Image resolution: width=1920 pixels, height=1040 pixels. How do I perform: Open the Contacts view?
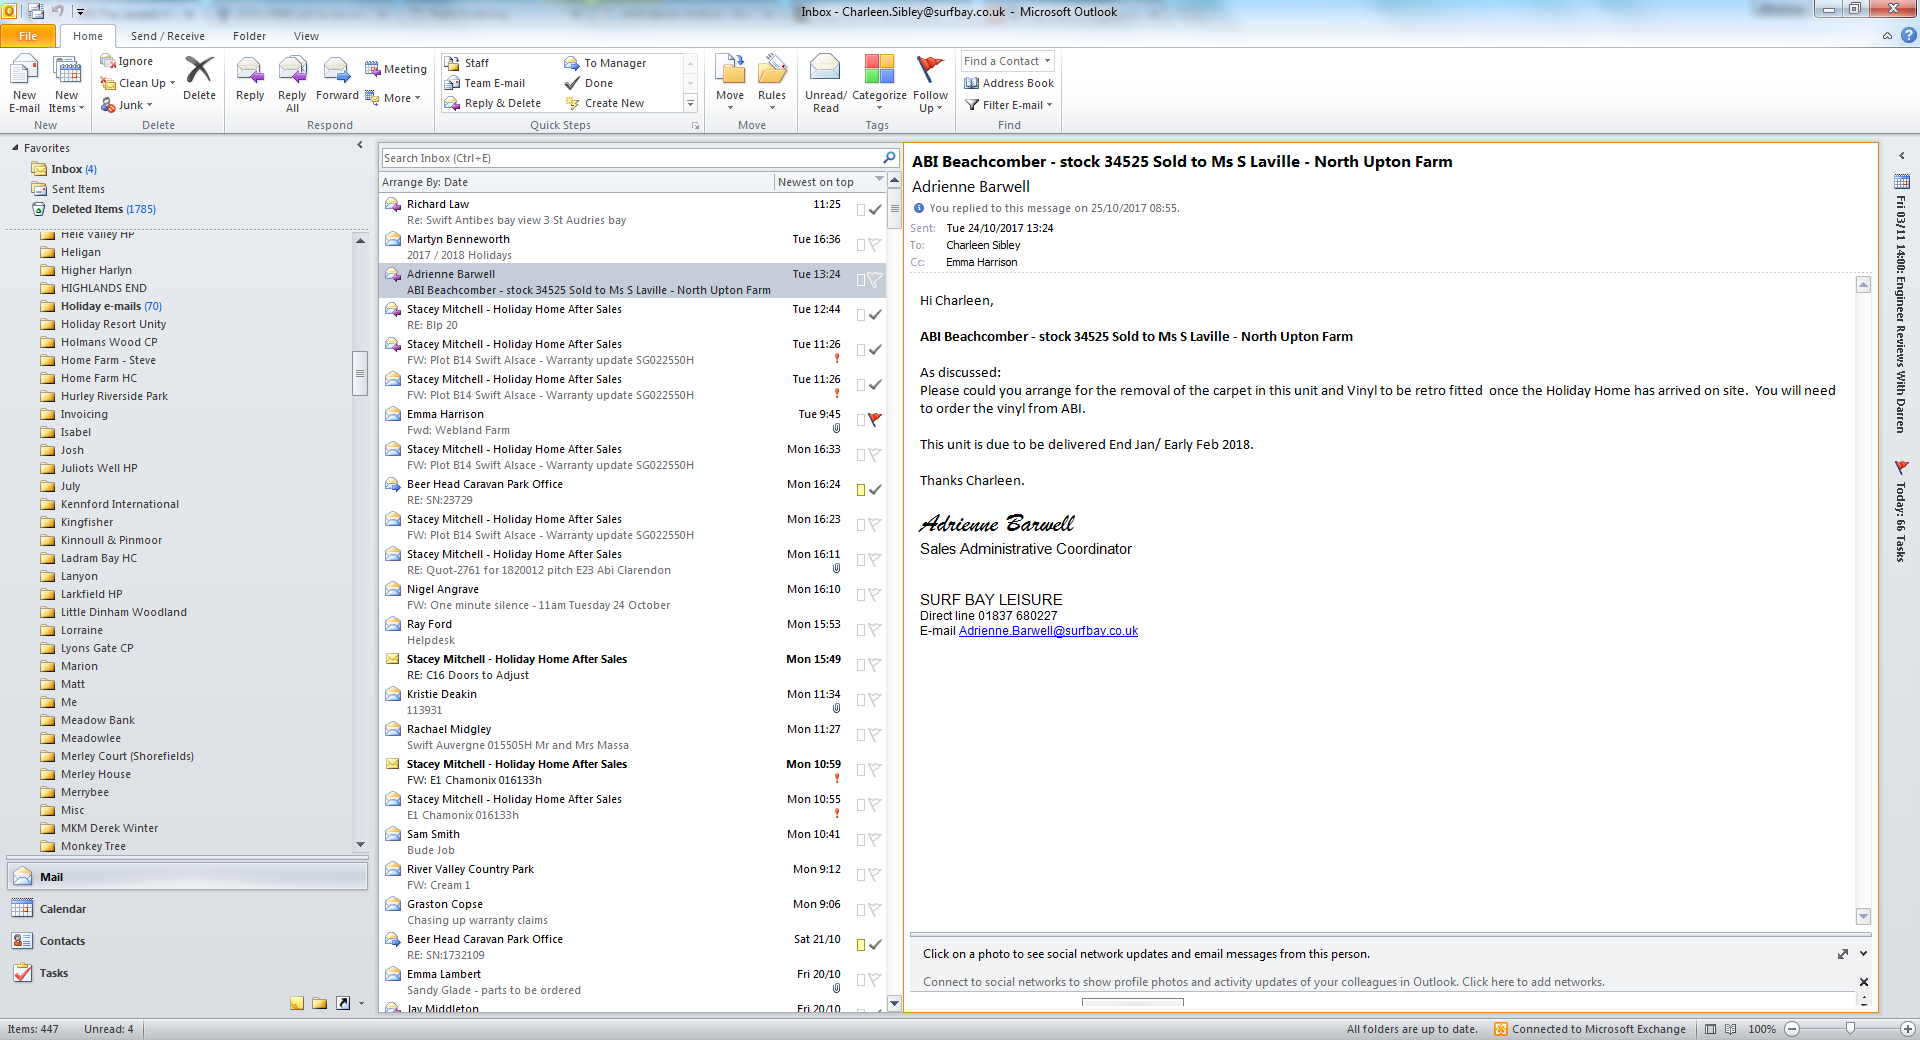[188, 941]
